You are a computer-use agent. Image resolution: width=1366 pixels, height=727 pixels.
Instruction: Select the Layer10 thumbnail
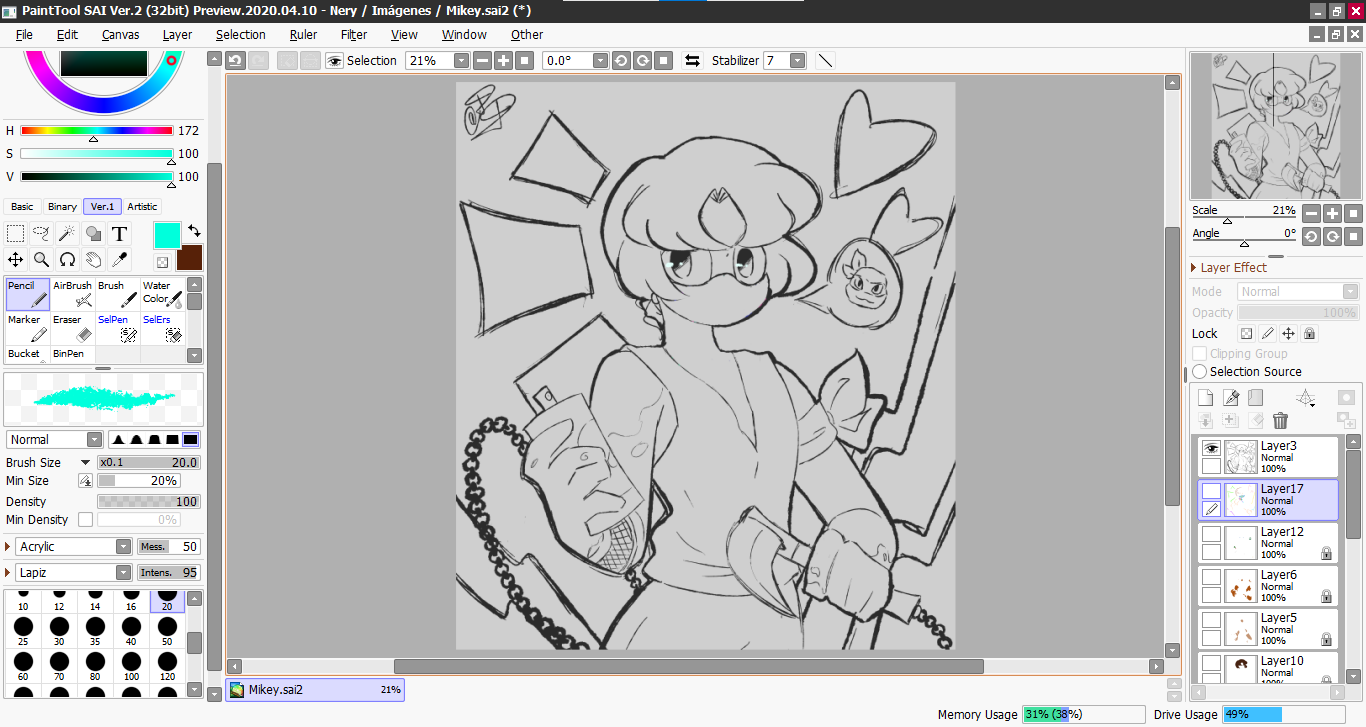coord(1241,668)
